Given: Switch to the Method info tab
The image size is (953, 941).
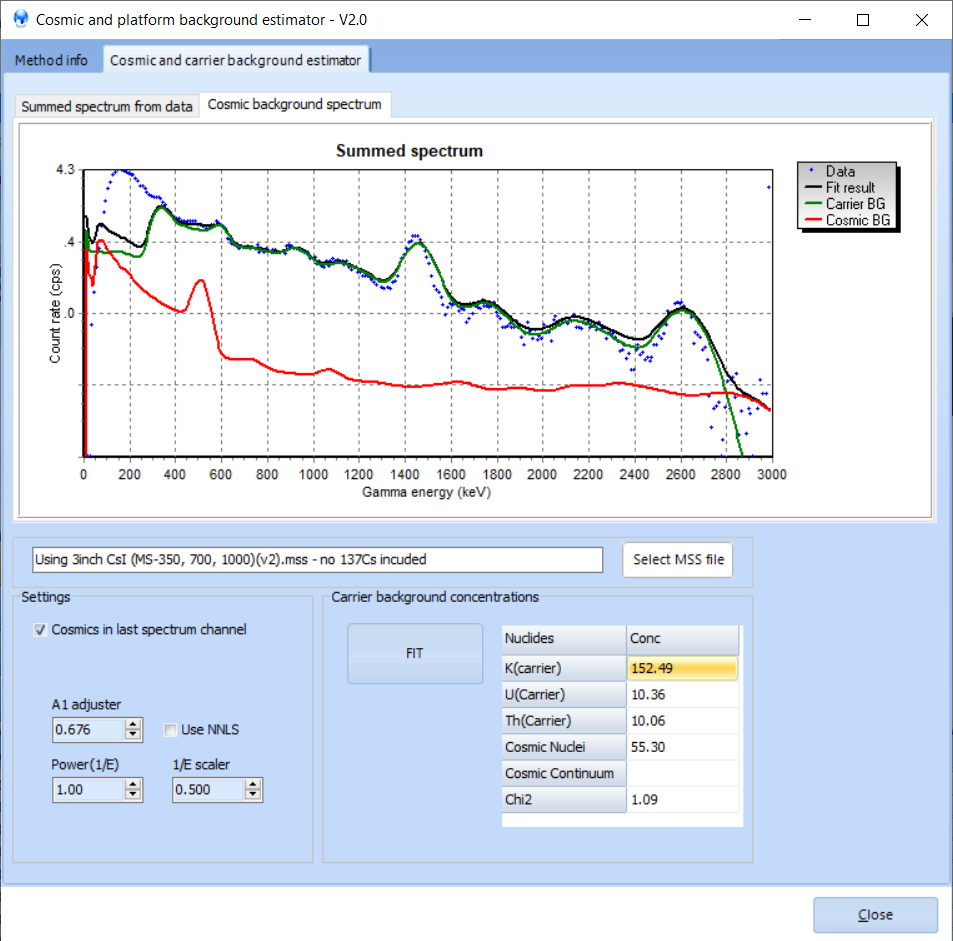Looking at the screenshot, I should point(51,61).
